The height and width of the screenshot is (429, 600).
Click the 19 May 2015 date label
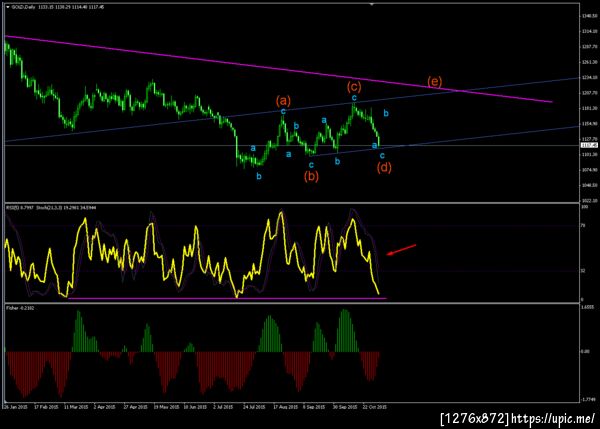(x=166, y=407)
